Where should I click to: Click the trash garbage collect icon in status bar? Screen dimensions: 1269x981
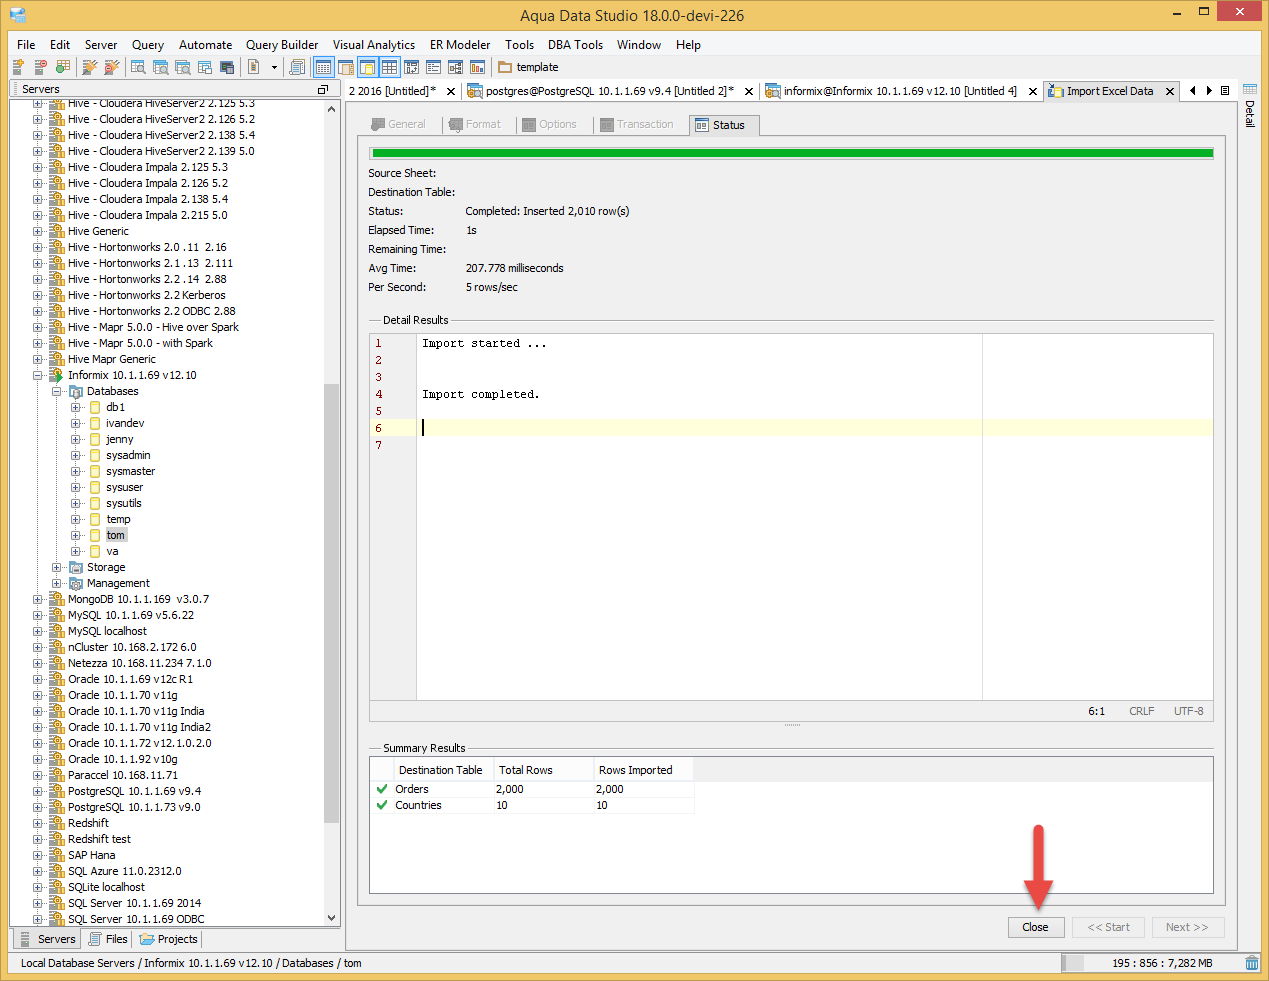coord(1252,963)
